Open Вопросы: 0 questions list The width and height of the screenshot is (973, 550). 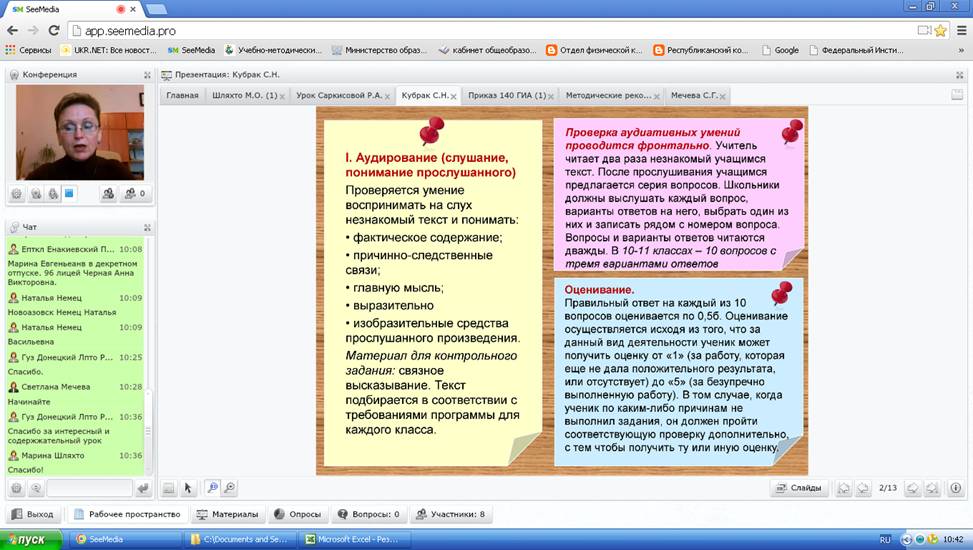click(x=369, y=514)
